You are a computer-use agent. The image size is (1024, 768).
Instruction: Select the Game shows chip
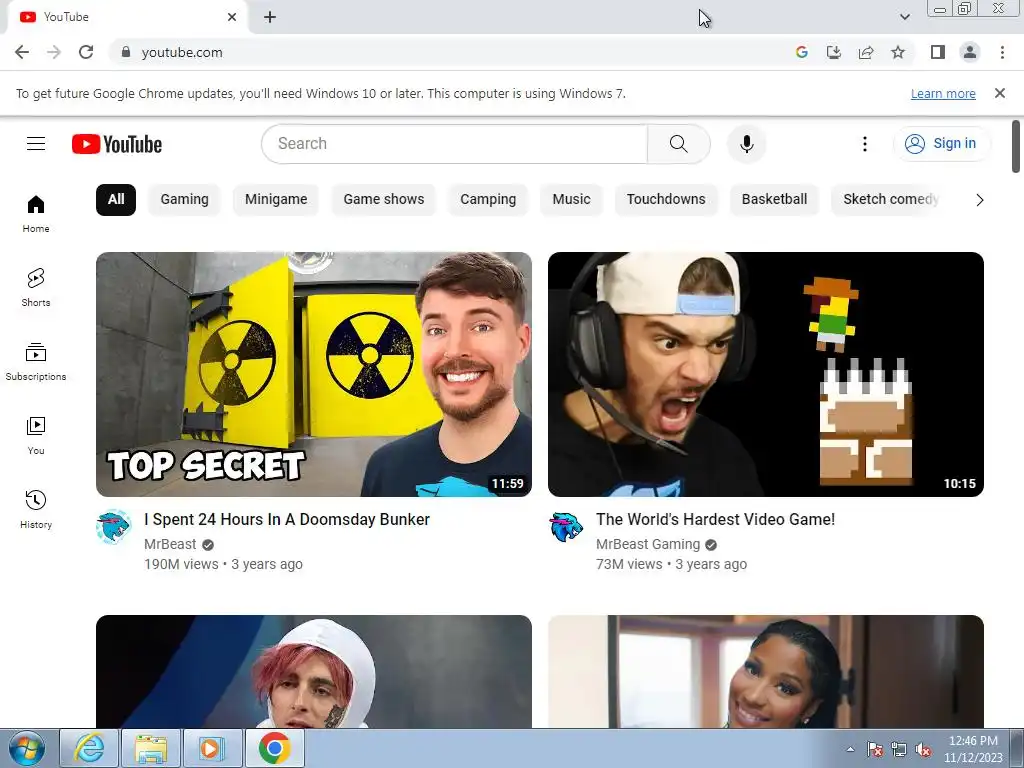(384, 199)
